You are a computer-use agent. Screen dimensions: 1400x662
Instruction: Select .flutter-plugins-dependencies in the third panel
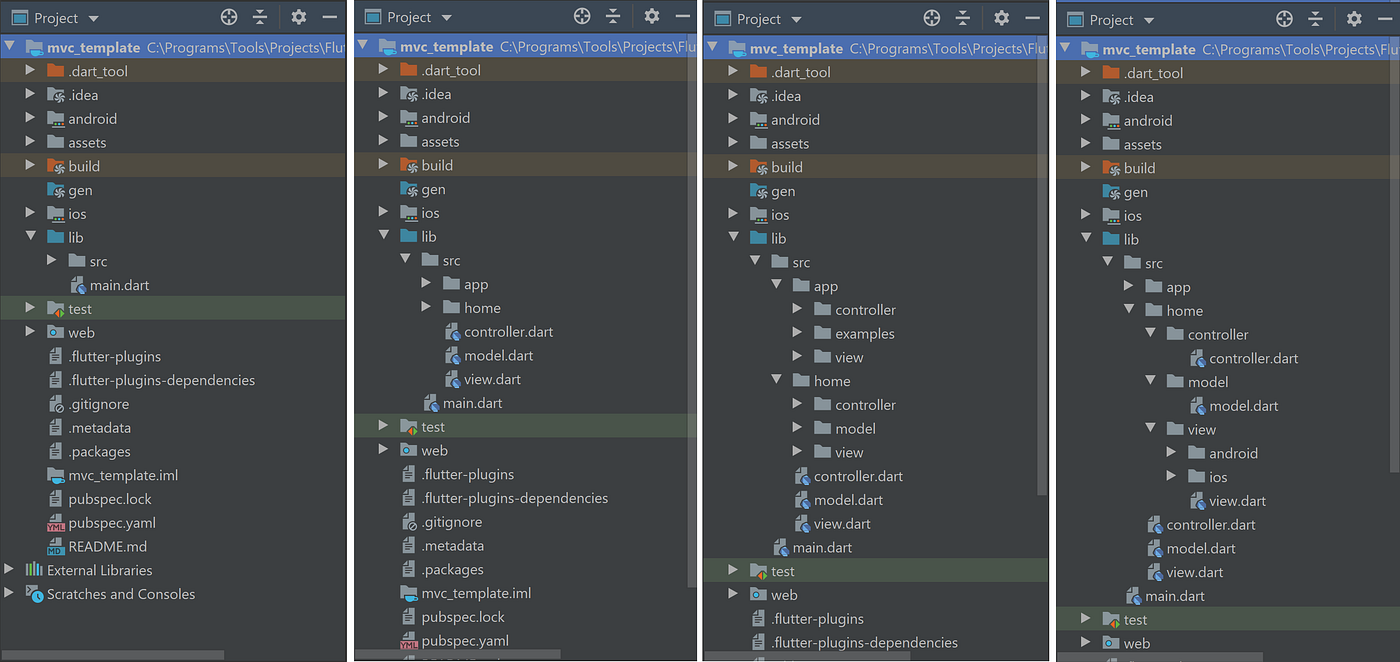pyautogui.click(x=865, y=643)
